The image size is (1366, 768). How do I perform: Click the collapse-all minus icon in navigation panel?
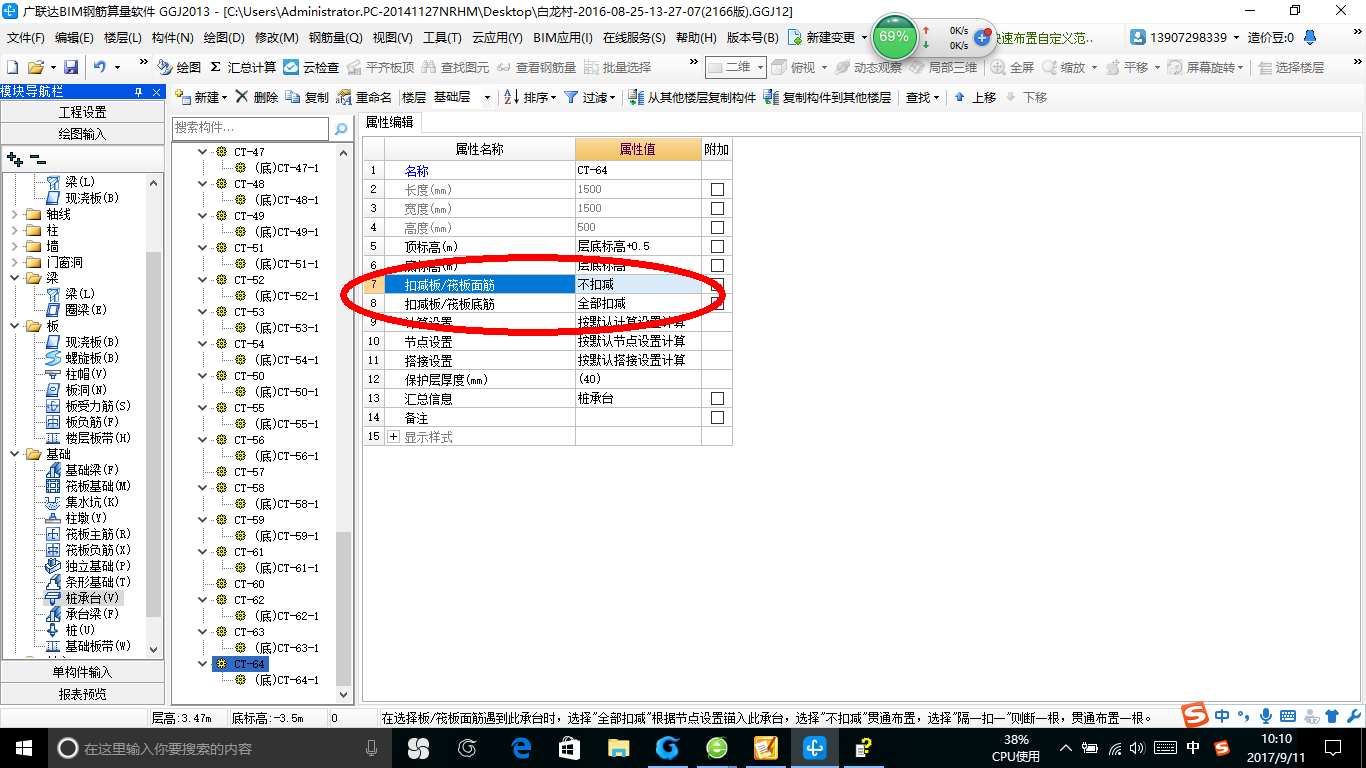38,158
